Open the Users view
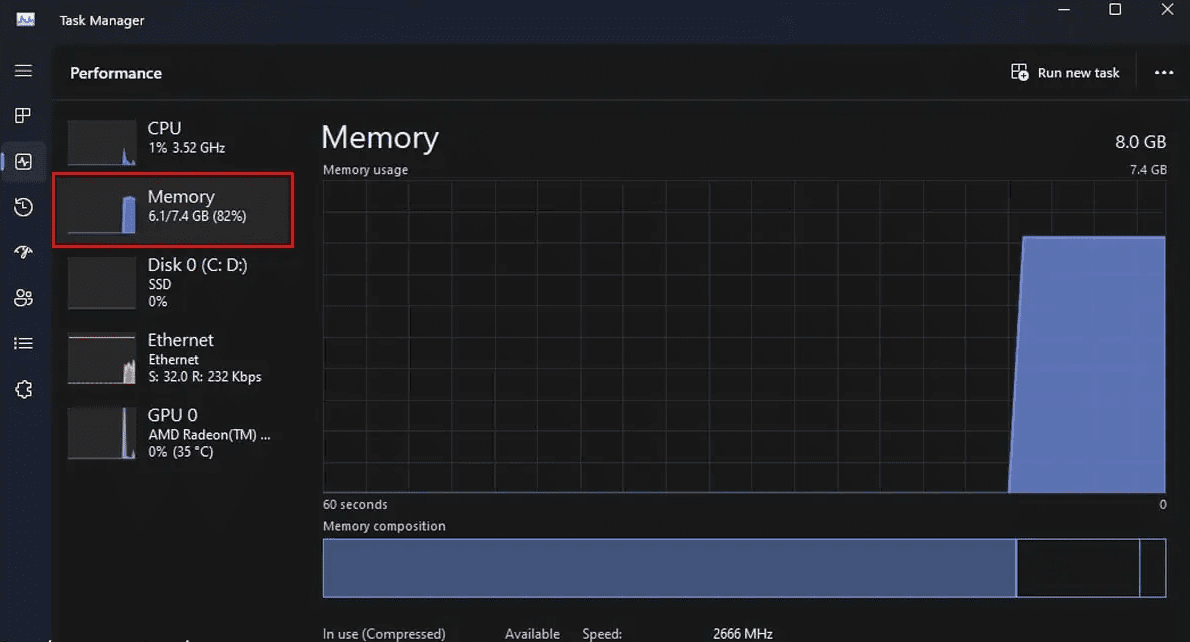 (24, 297)
